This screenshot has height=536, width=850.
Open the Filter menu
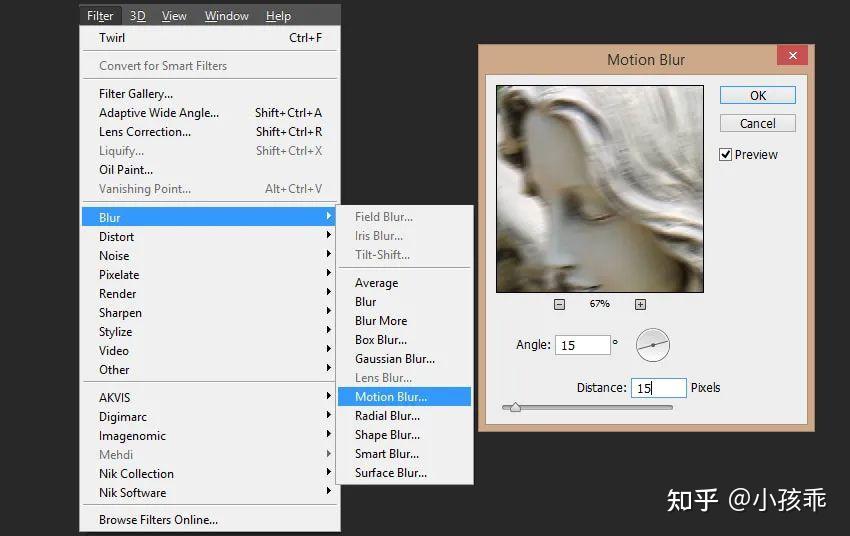click(100, 16)
